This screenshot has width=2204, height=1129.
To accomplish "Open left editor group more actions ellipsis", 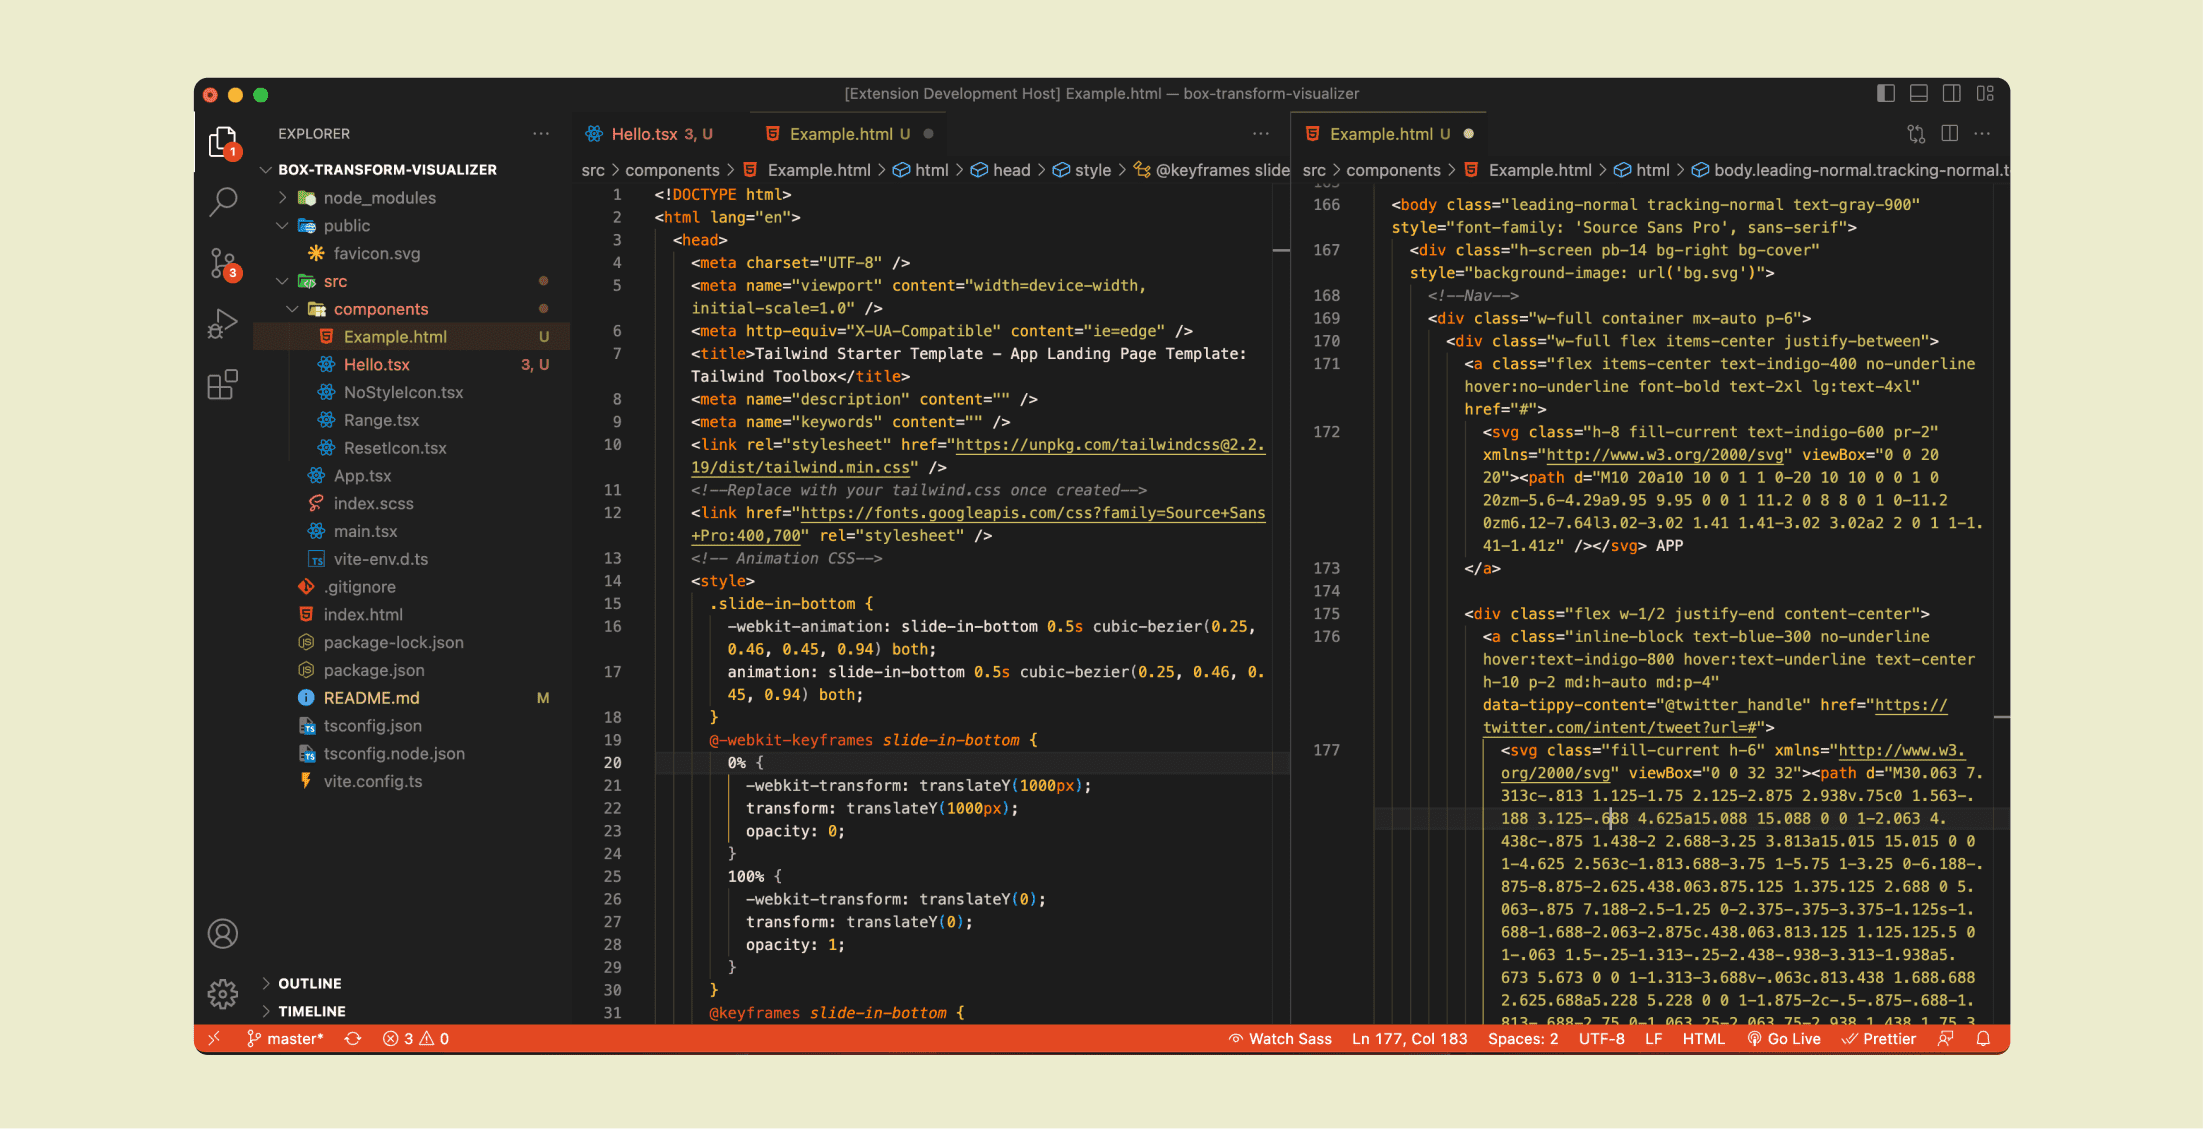I will click(1261, 133).
